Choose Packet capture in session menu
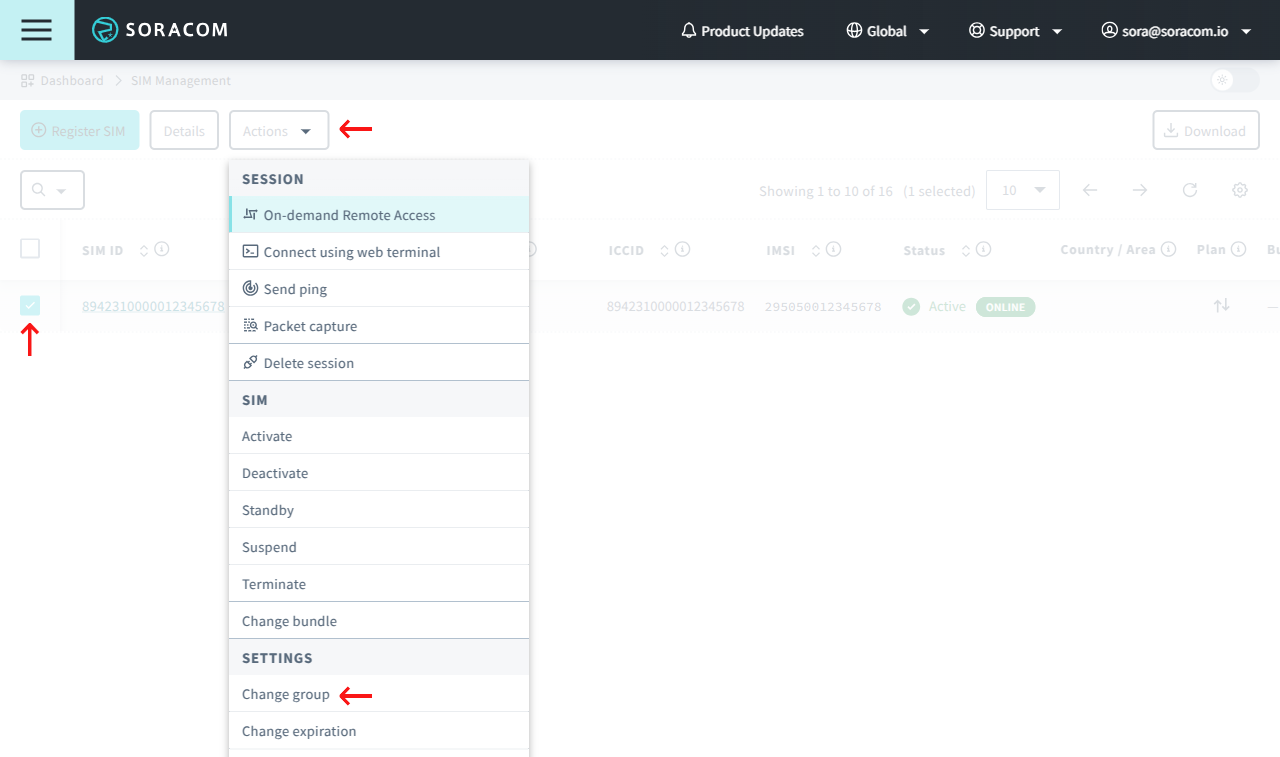The height and width of the screenshot is (757, 1280). [x=310, y=326]
